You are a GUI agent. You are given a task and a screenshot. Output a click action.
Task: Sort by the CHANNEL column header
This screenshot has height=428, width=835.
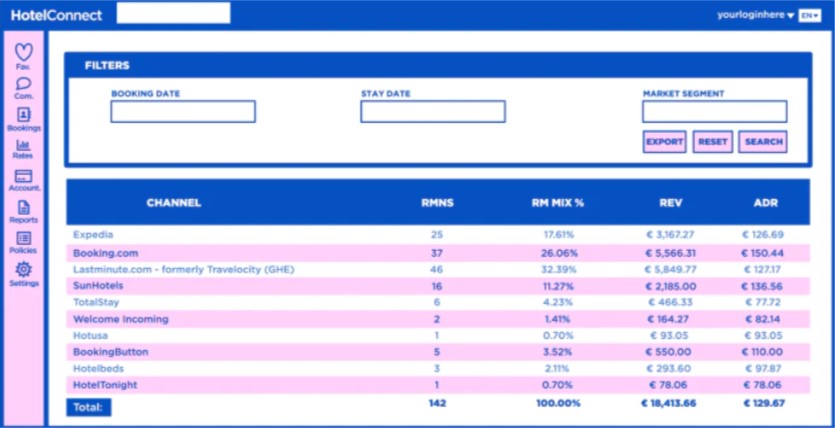tap(174, 203)
